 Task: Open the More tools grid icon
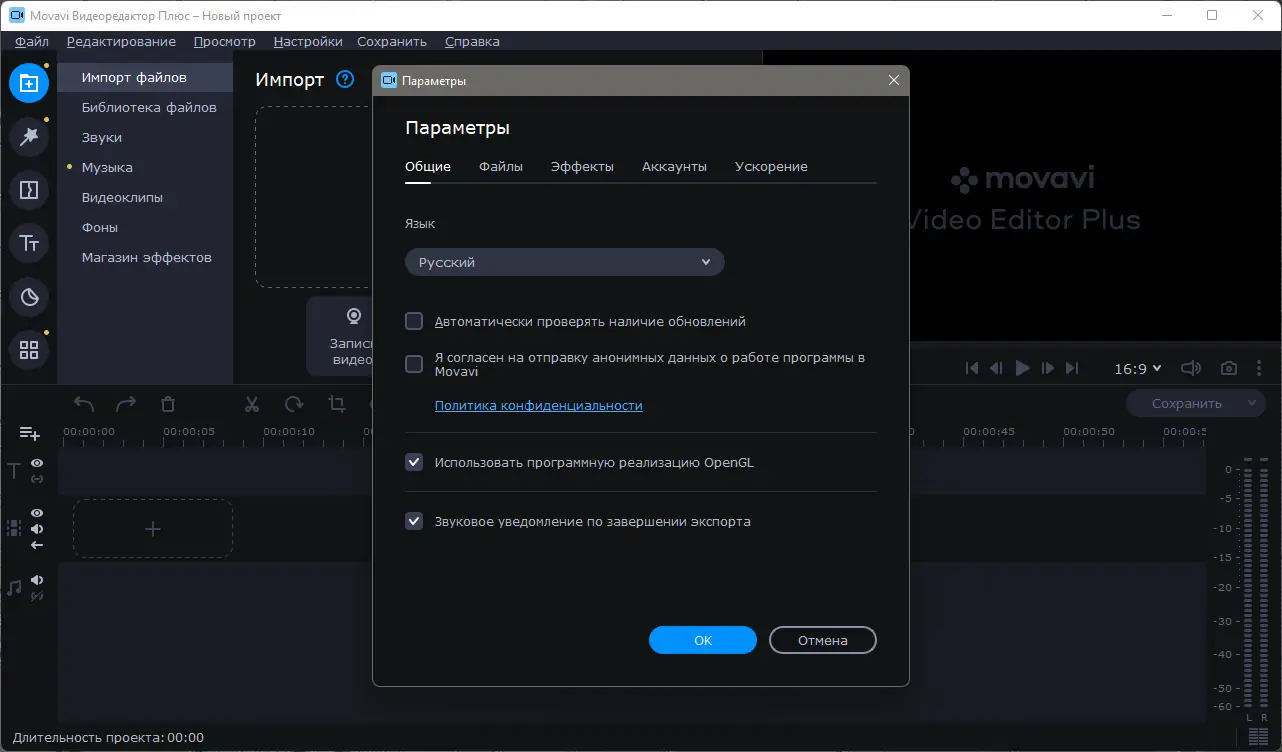point(28,349)
